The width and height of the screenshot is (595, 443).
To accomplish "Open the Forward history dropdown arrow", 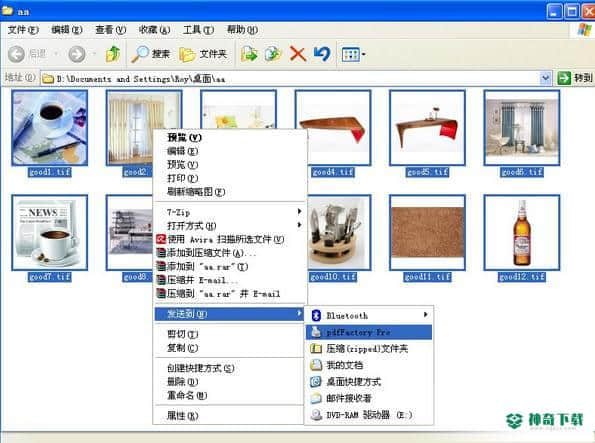I will (94, 54).
